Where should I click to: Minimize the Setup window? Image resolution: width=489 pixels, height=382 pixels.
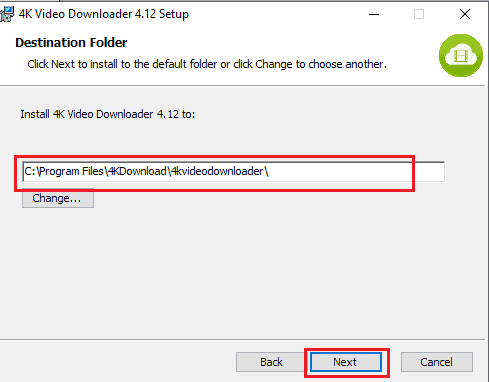(x=374, y=14)
